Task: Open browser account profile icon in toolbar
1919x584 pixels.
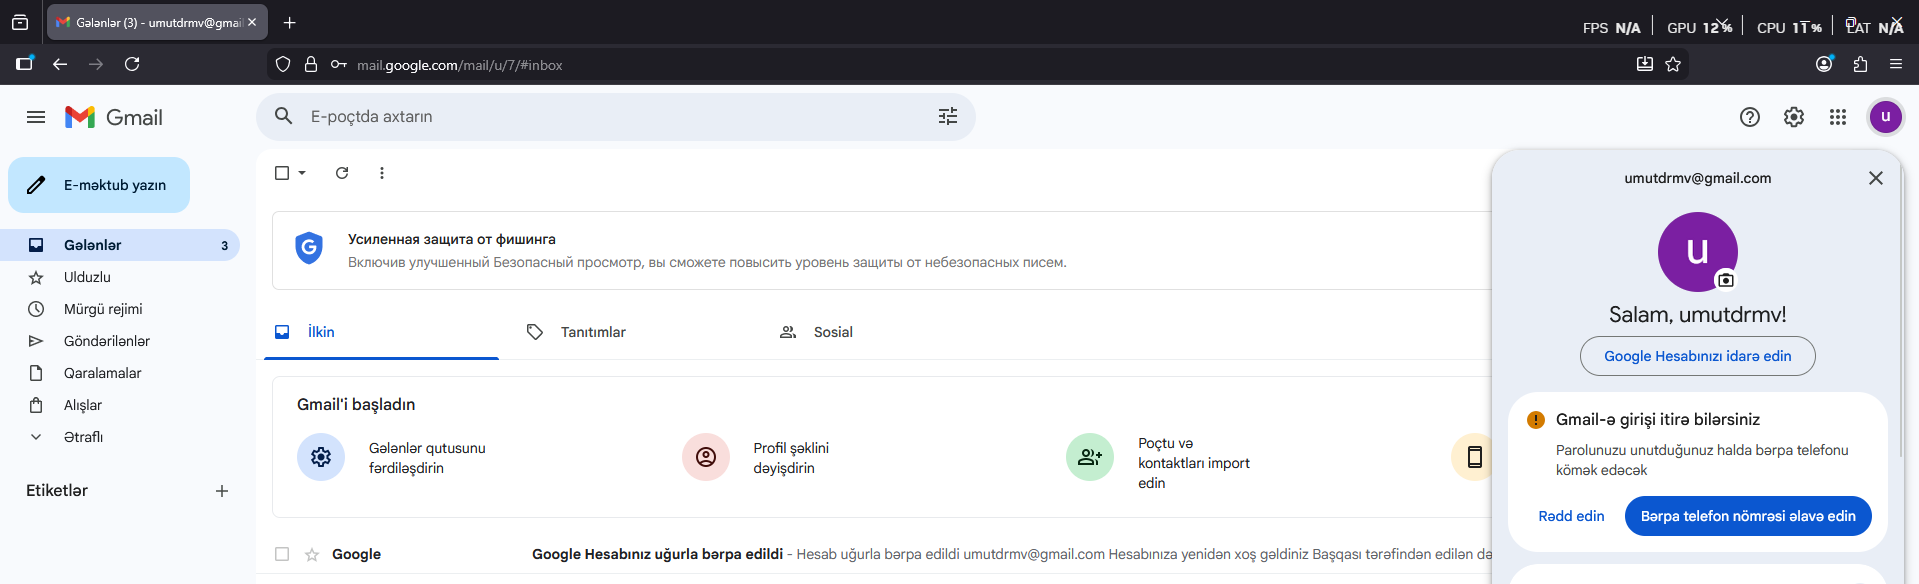Action: click(1824, 64)
